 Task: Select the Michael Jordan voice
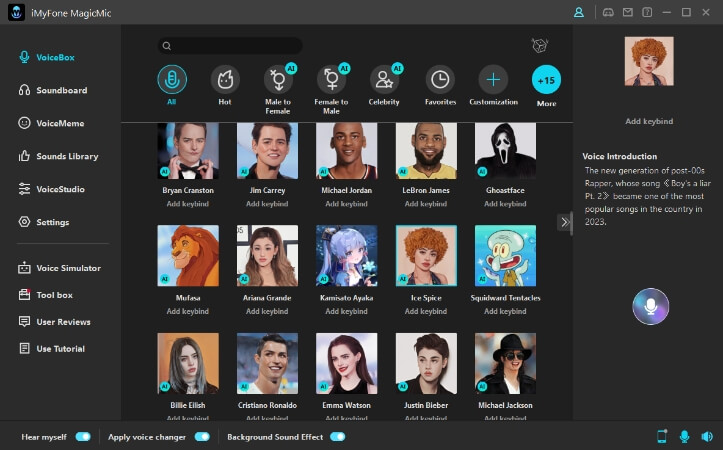coord(347,151)
